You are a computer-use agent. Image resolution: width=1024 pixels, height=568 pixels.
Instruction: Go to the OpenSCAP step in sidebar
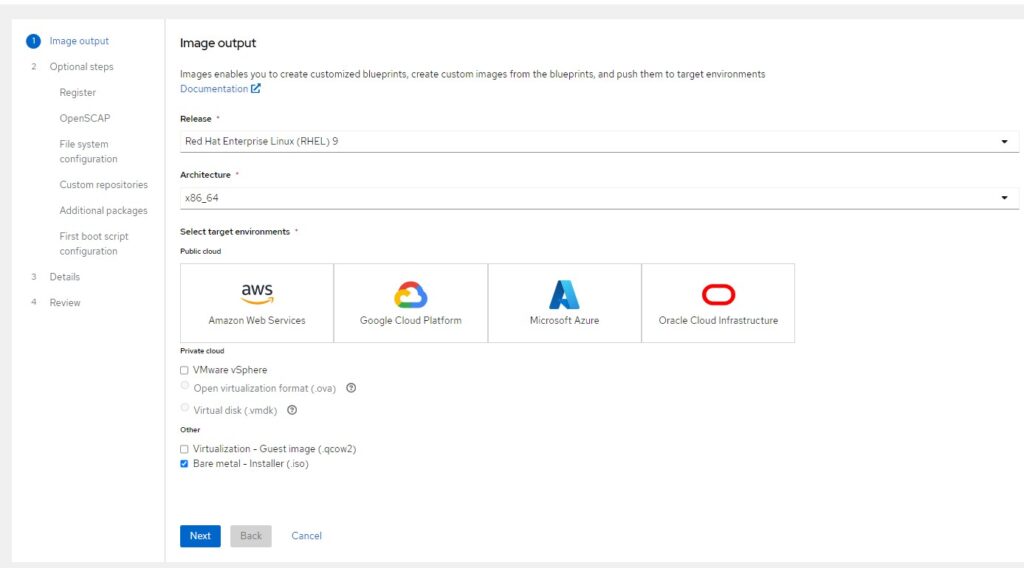85,118
